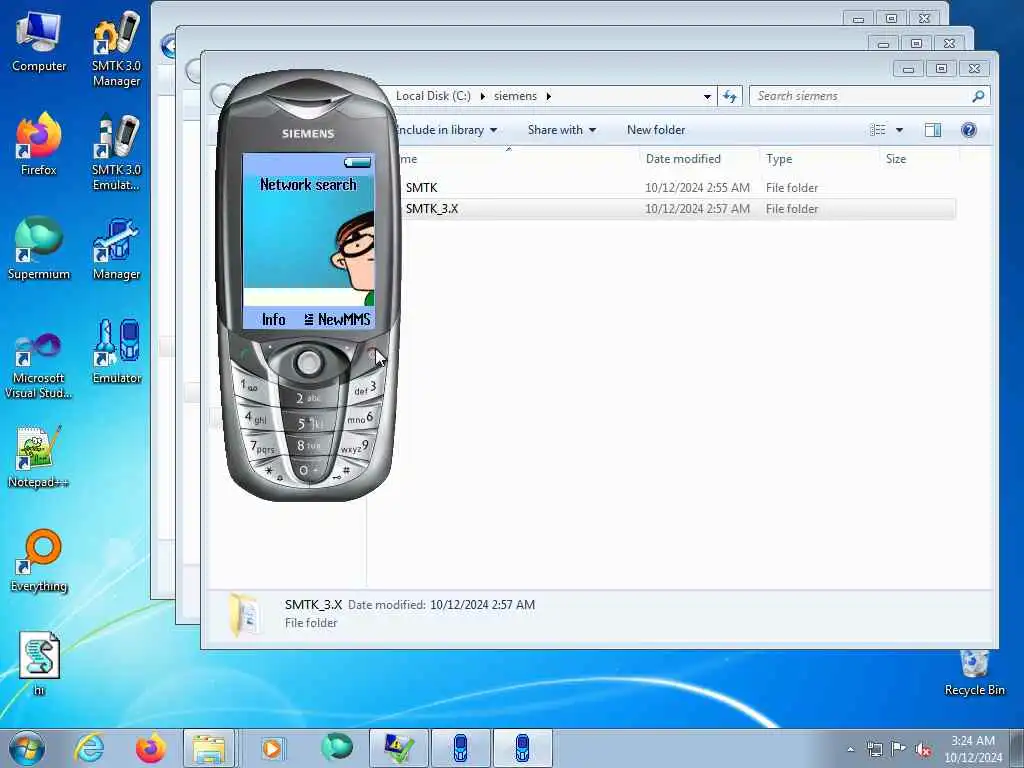Open Supermium from the taskbar
The image size is (1024, 768).
pyautogui.click(x=337, y=748)
